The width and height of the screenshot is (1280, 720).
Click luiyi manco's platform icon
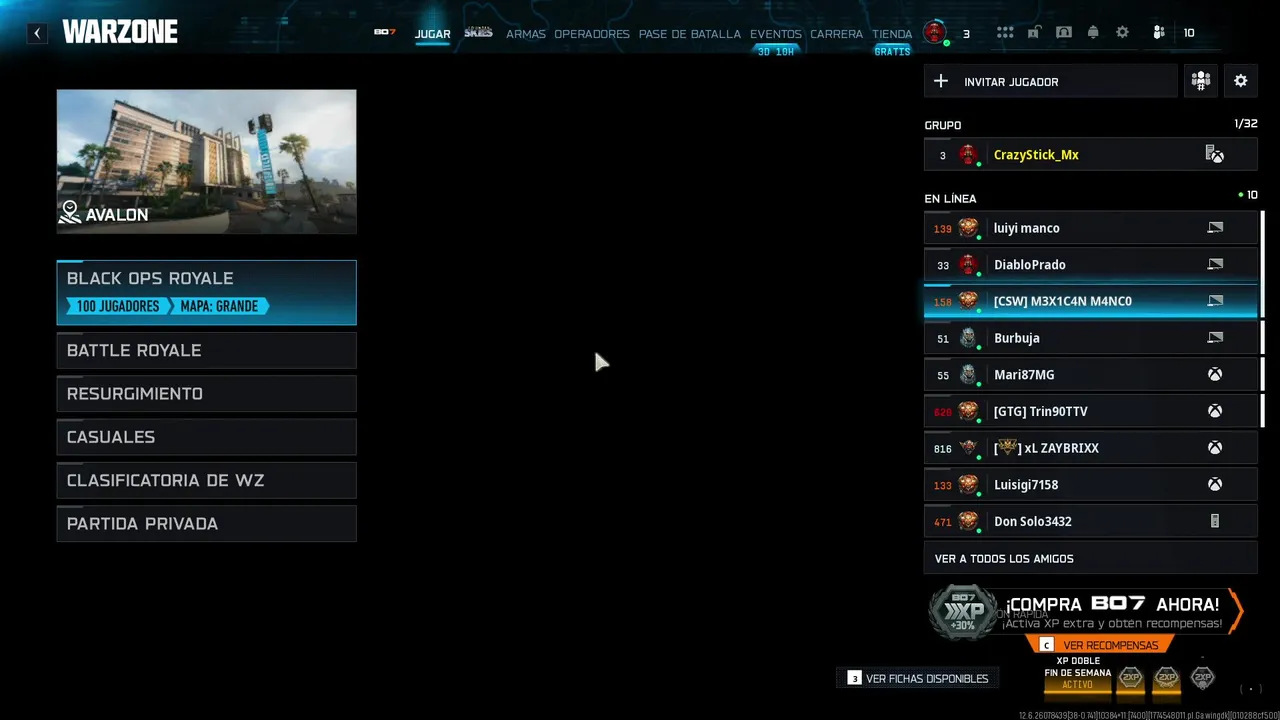[x=1215, y=228]
